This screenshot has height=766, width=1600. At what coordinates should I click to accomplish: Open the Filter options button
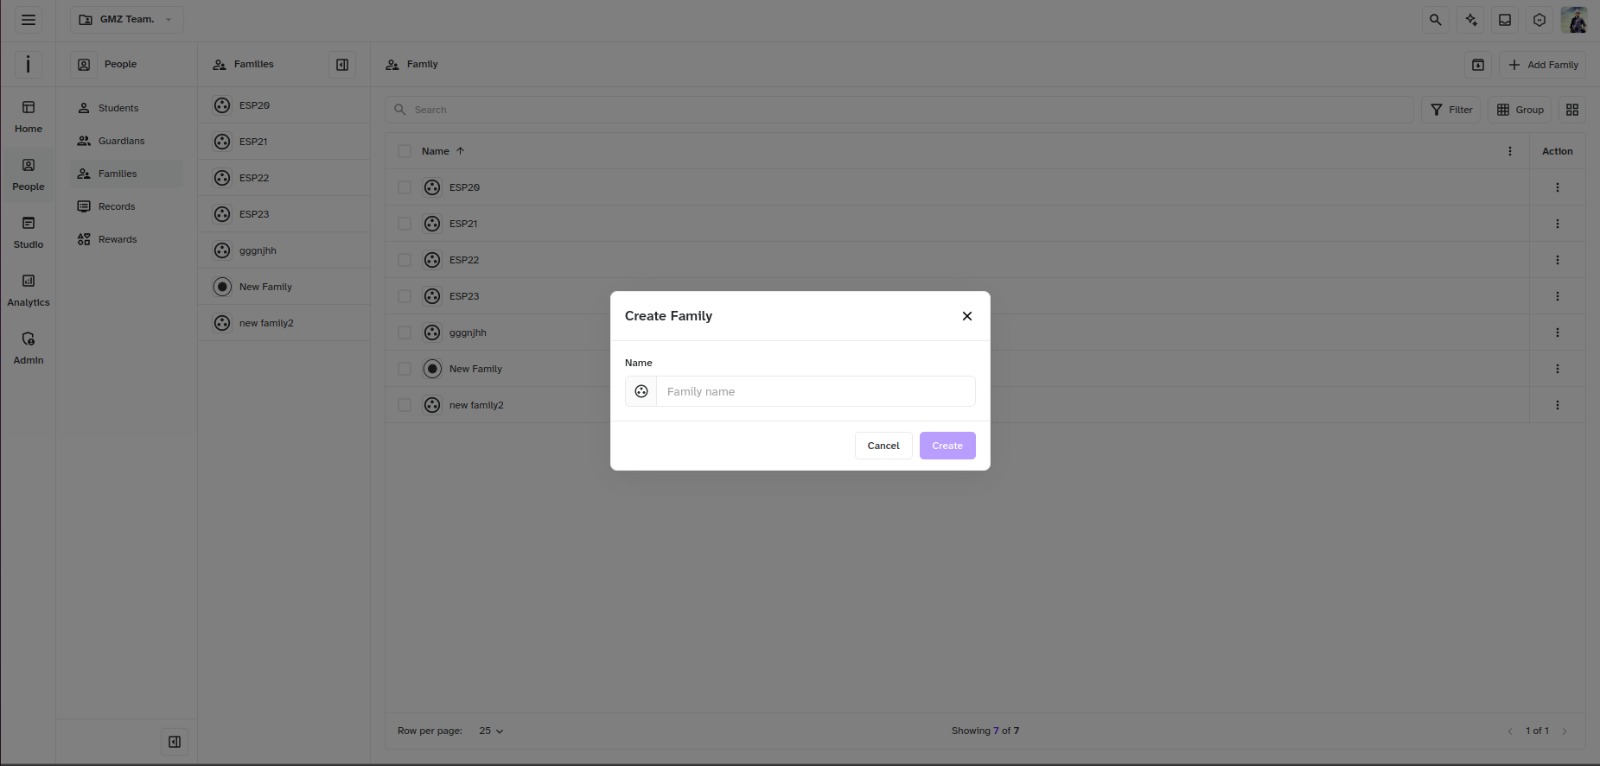(x=1451, y=110)
